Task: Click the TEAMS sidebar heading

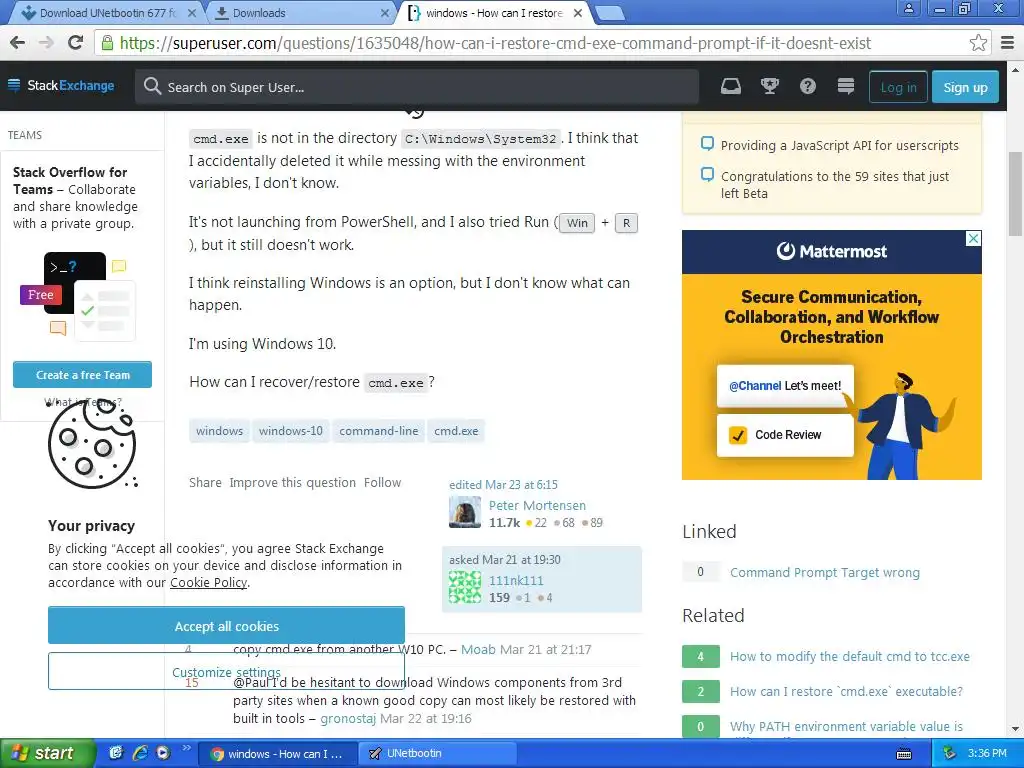Action: pyautogui.click(x=25, y=135)
